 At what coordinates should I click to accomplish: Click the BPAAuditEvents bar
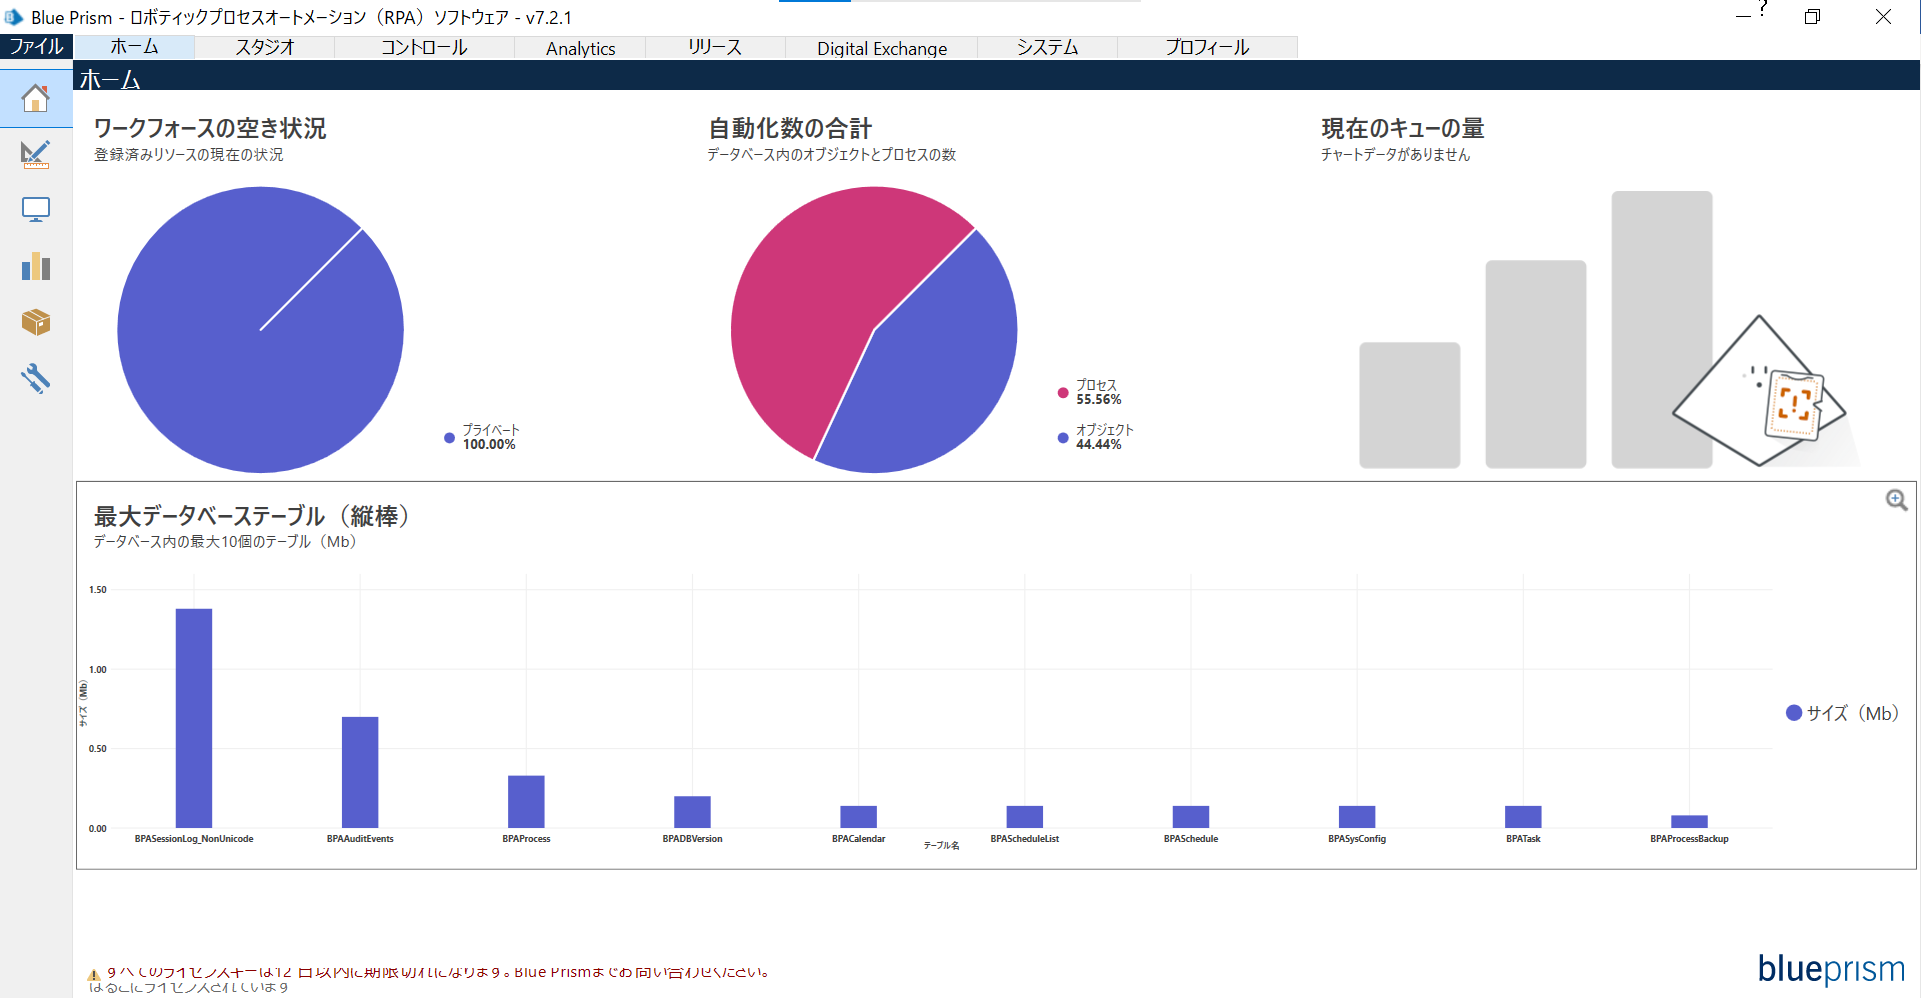coord(360,772)
